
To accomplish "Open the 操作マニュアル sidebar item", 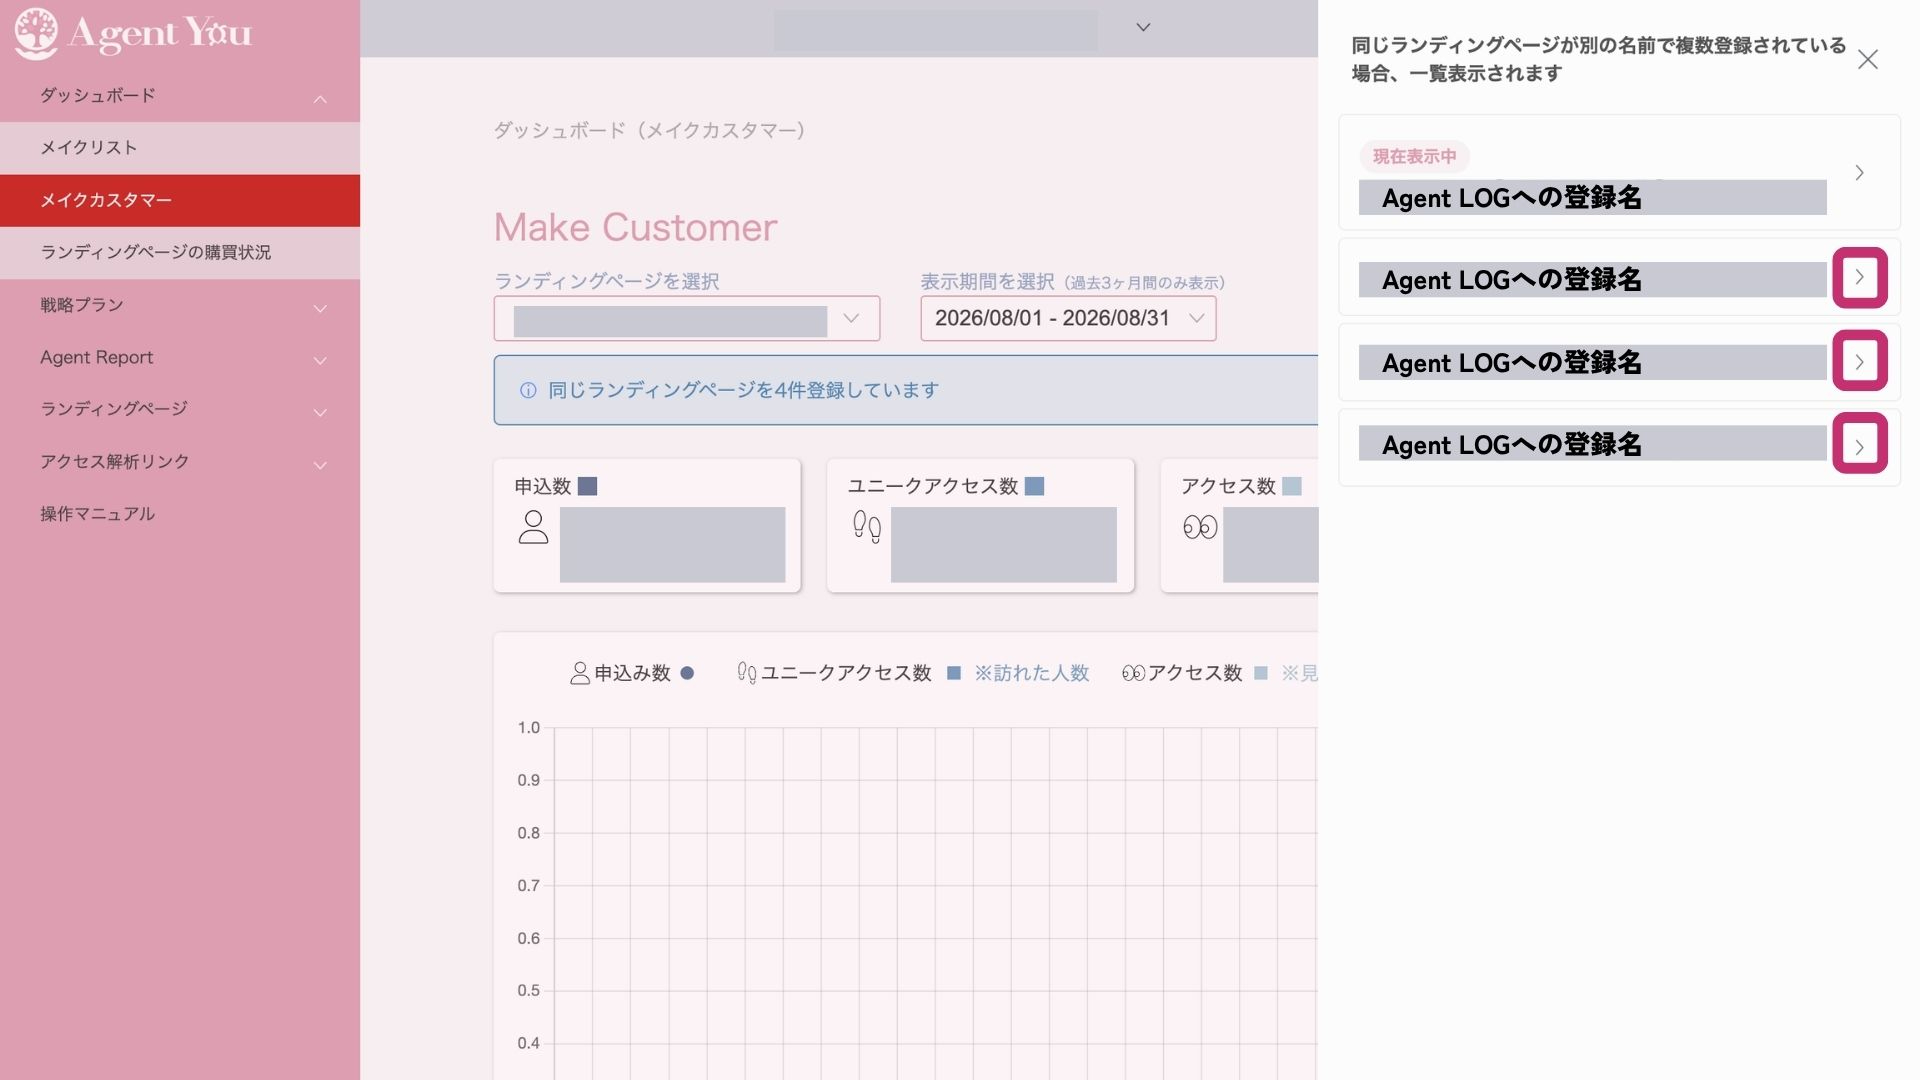I will click(97, 514).
